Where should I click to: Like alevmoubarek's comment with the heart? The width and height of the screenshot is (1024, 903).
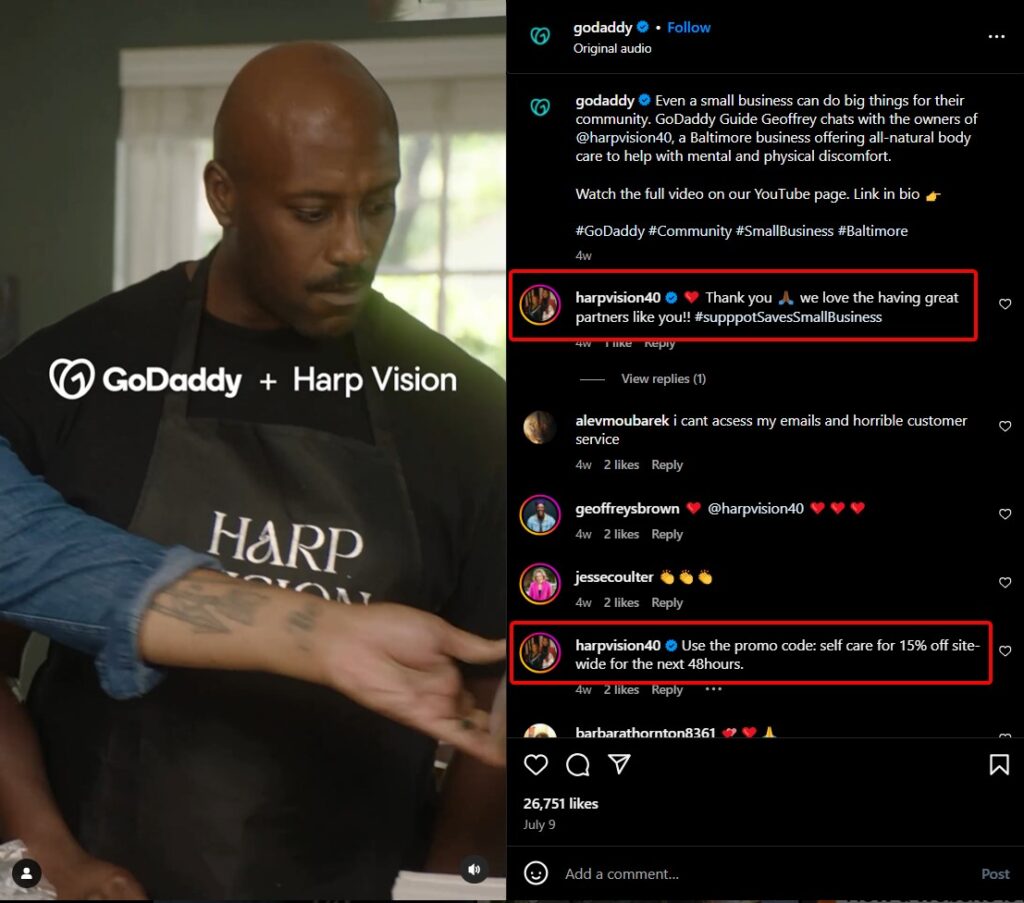(x=1004, y=426)
